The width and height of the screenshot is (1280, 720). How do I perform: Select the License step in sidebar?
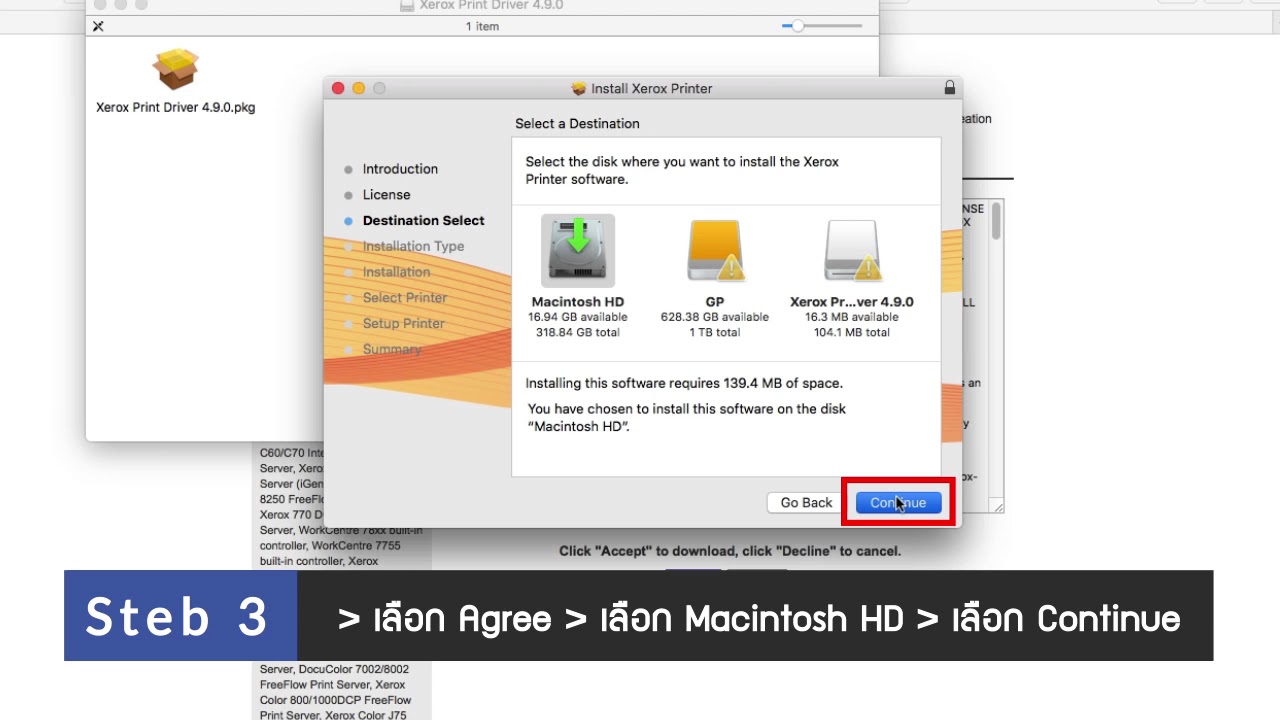pos(386,195)
